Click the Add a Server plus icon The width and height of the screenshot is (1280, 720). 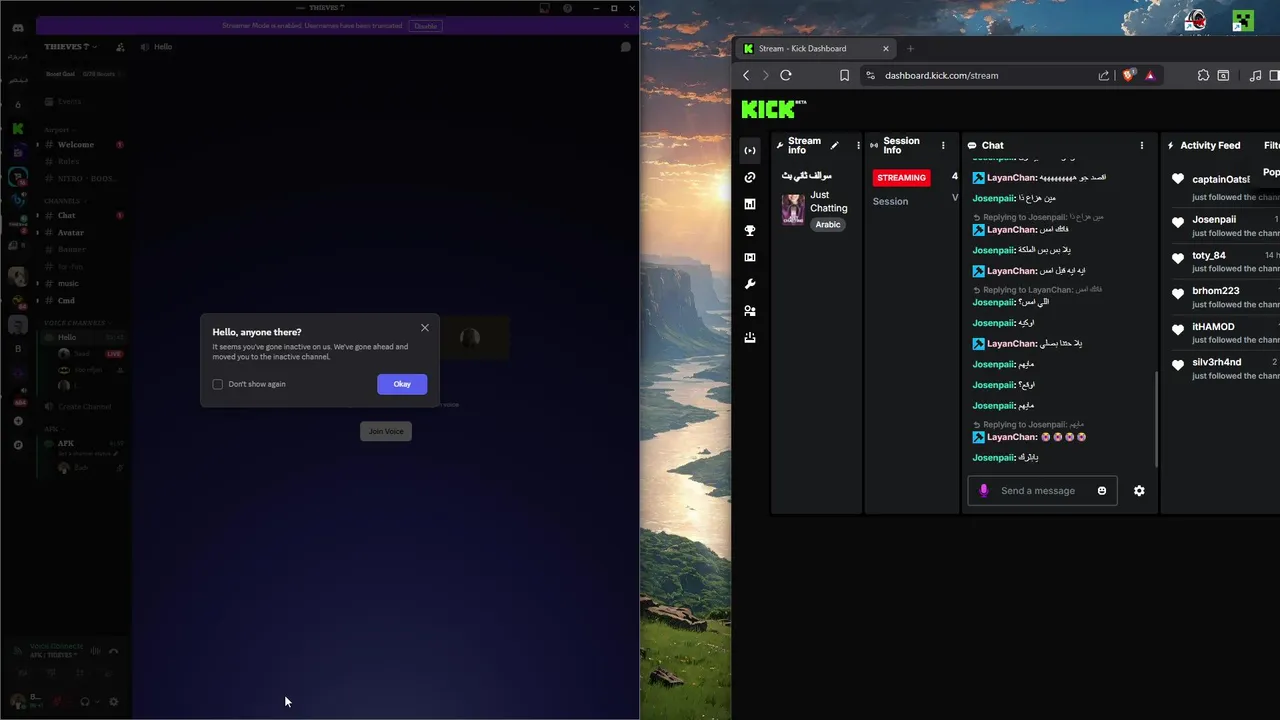[18, 421]
